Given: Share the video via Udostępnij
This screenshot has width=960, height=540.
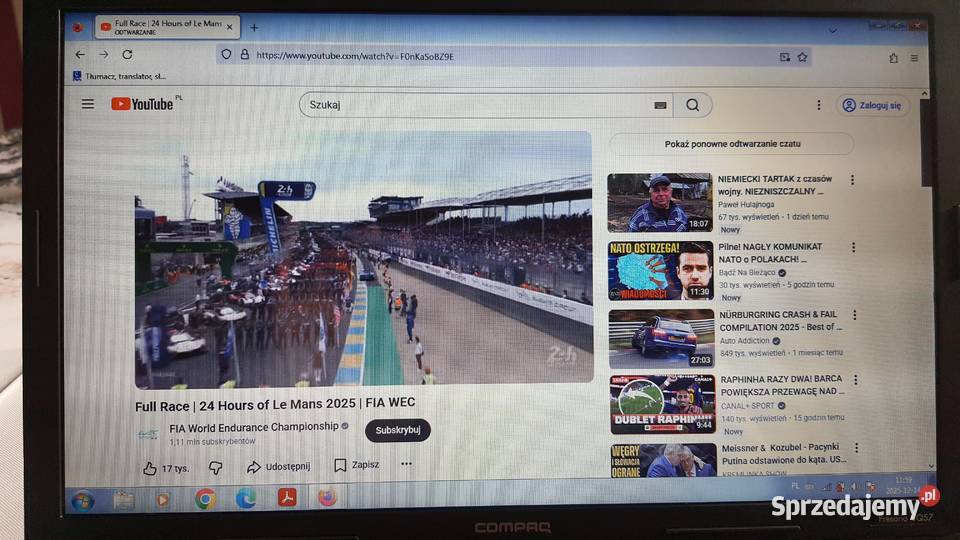Looking at the screenshot, I should coord(278,466).
